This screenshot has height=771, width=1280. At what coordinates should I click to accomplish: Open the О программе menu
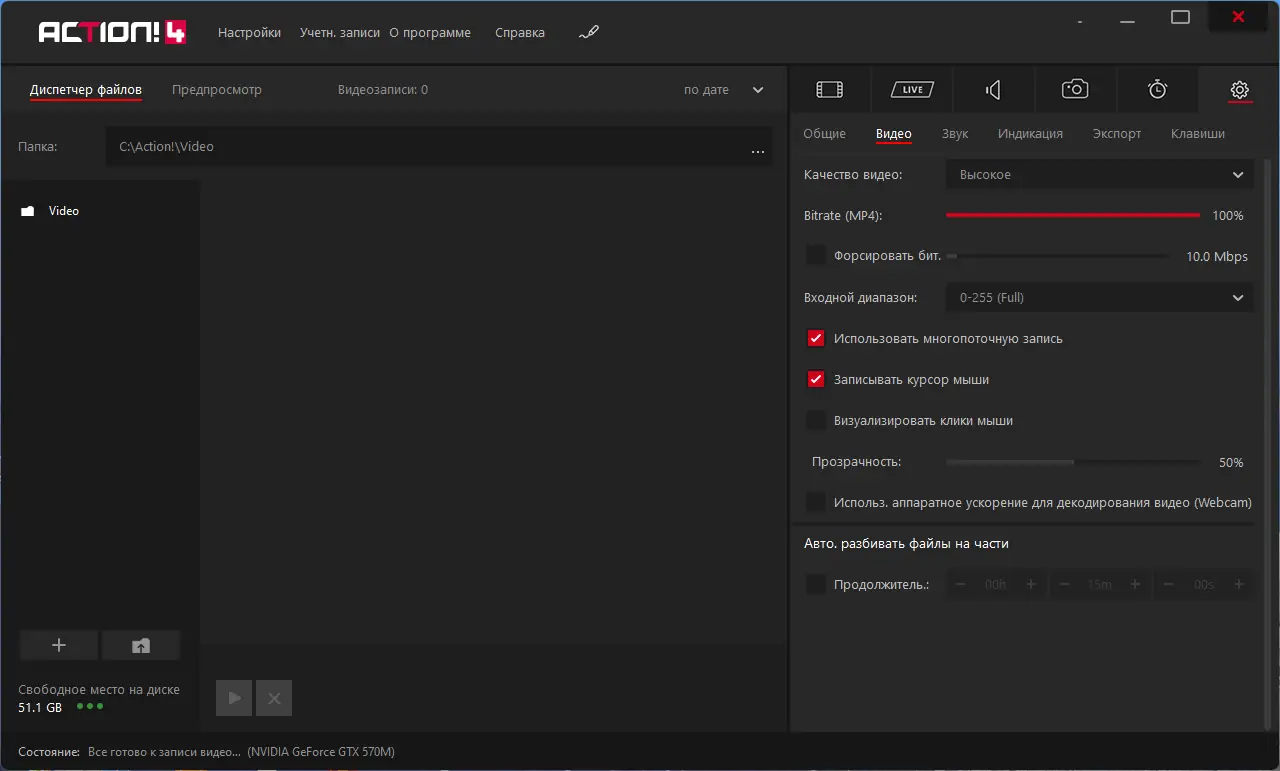[430, 32]
